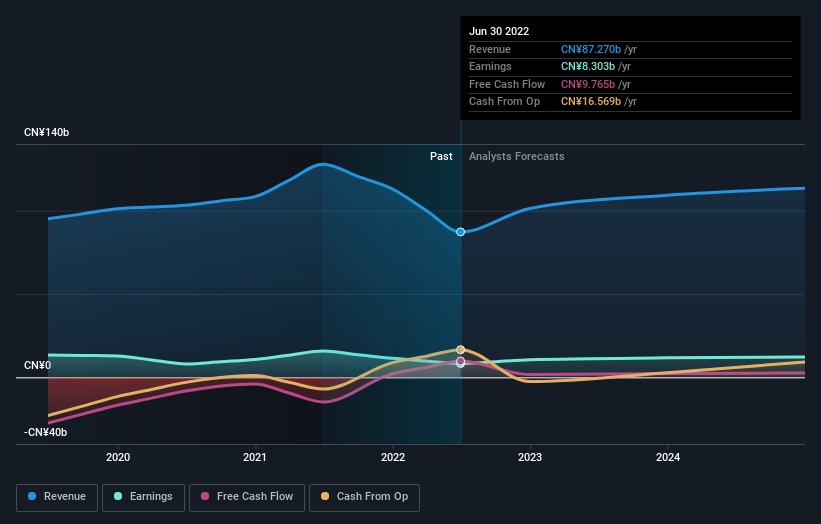821x524 pixels.
Task: Toggle the Cash From Op legend button
Action: (x=364, y=497)
